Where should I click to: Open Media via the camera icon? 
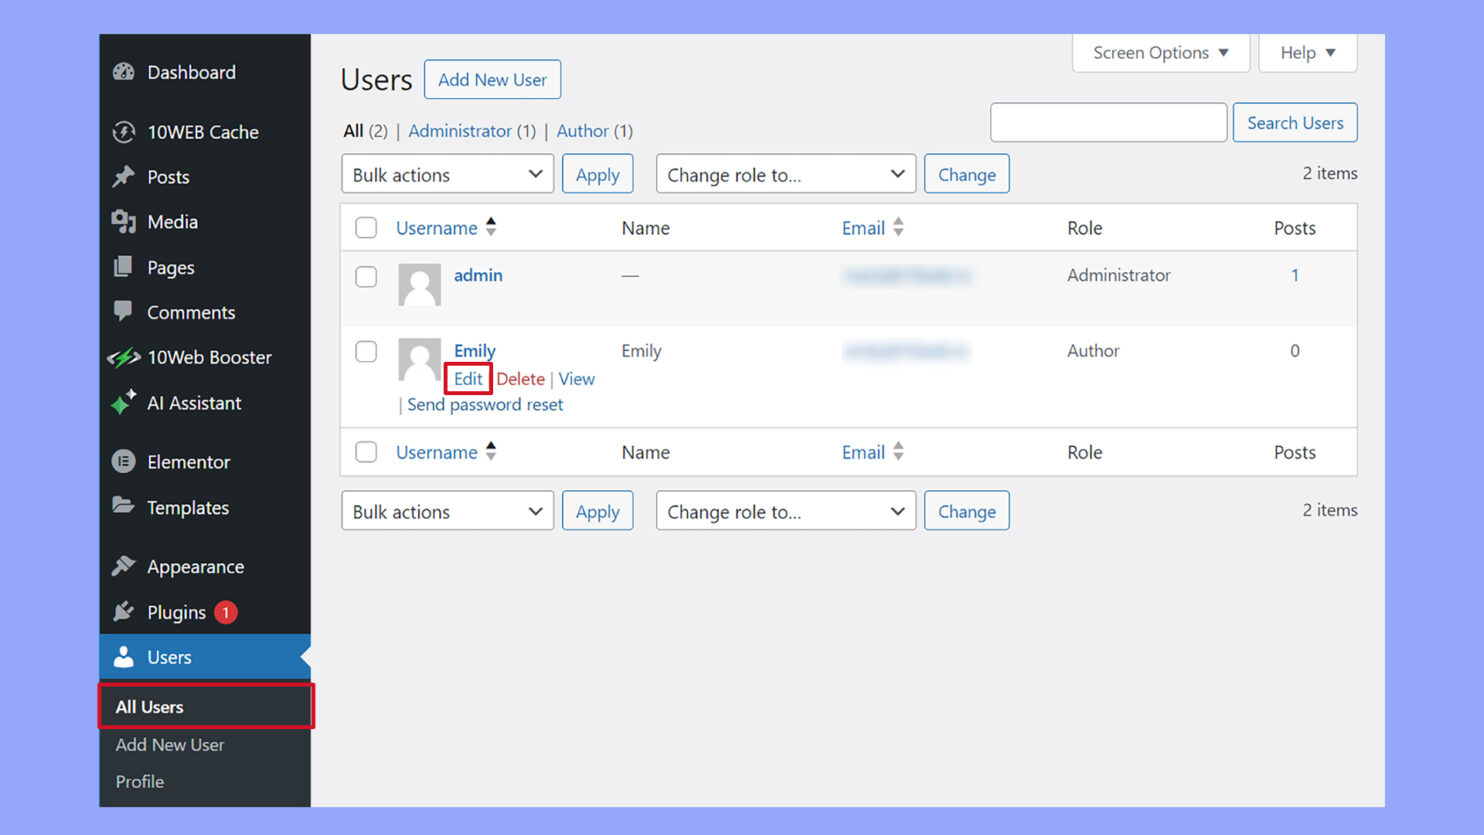(x=123, y=222)
